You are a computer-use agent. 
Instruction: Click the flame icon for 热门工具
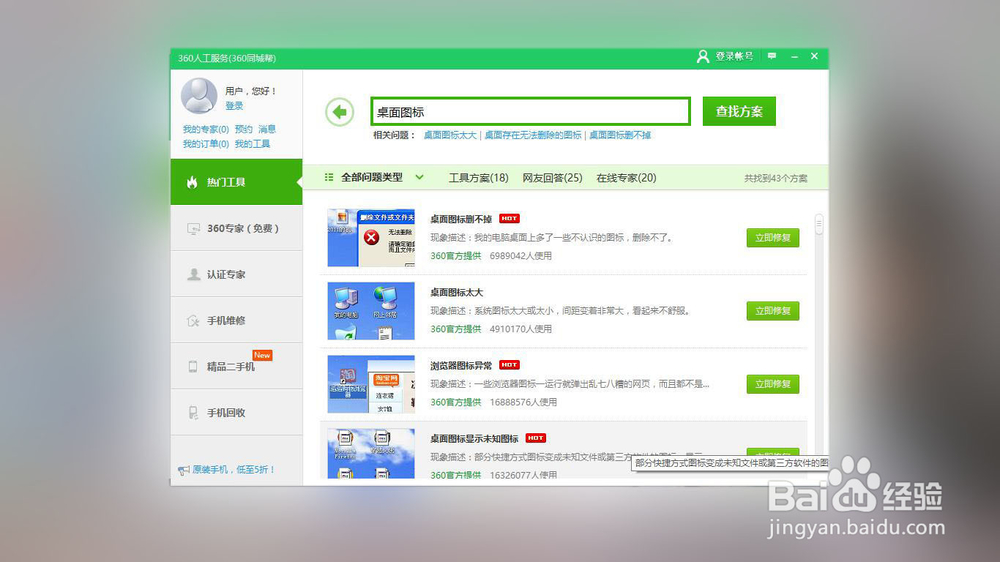click(x=192, y=182)
